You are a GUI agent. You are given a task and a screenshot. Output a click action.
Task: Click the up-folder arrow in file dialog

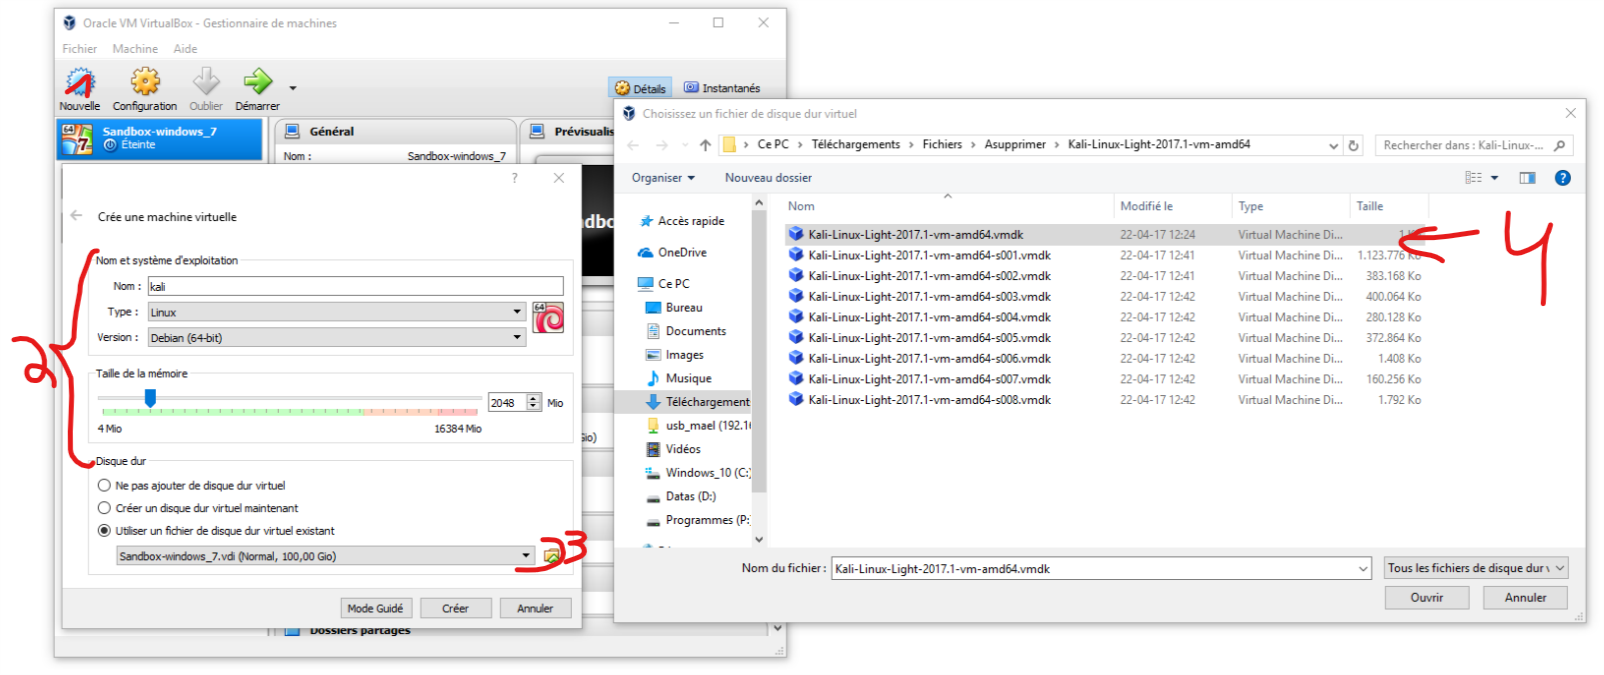tap(705, 145)
